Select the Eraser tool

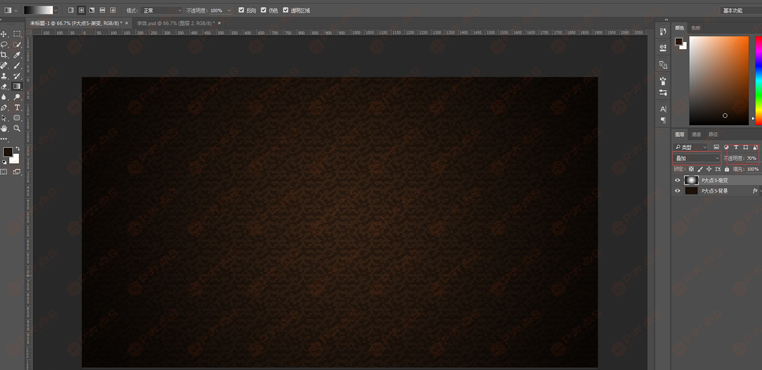click(4, 87)
